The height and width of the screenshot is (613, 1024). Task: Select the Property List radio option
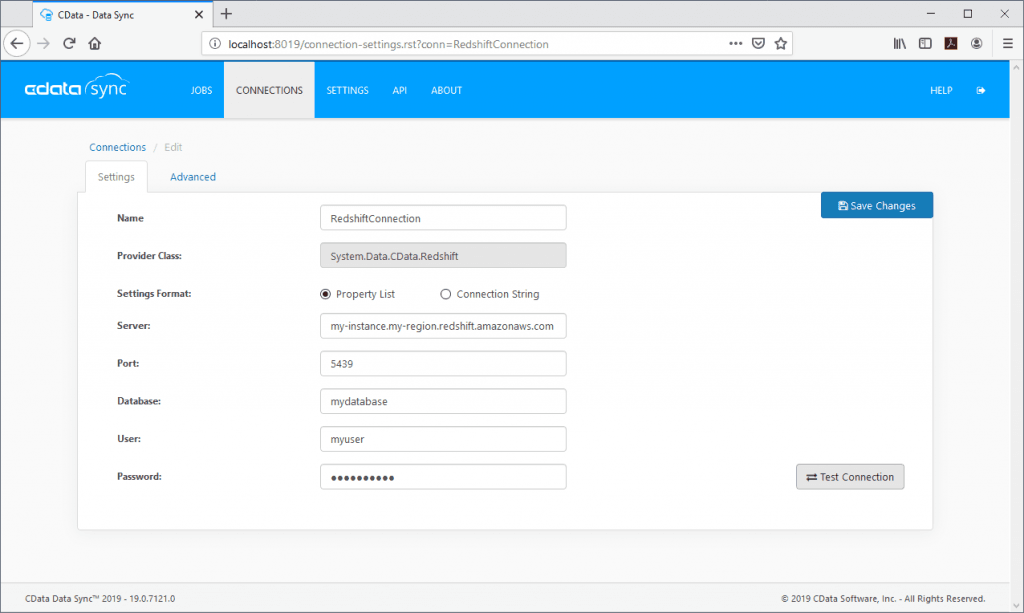[x=325, y=294]
